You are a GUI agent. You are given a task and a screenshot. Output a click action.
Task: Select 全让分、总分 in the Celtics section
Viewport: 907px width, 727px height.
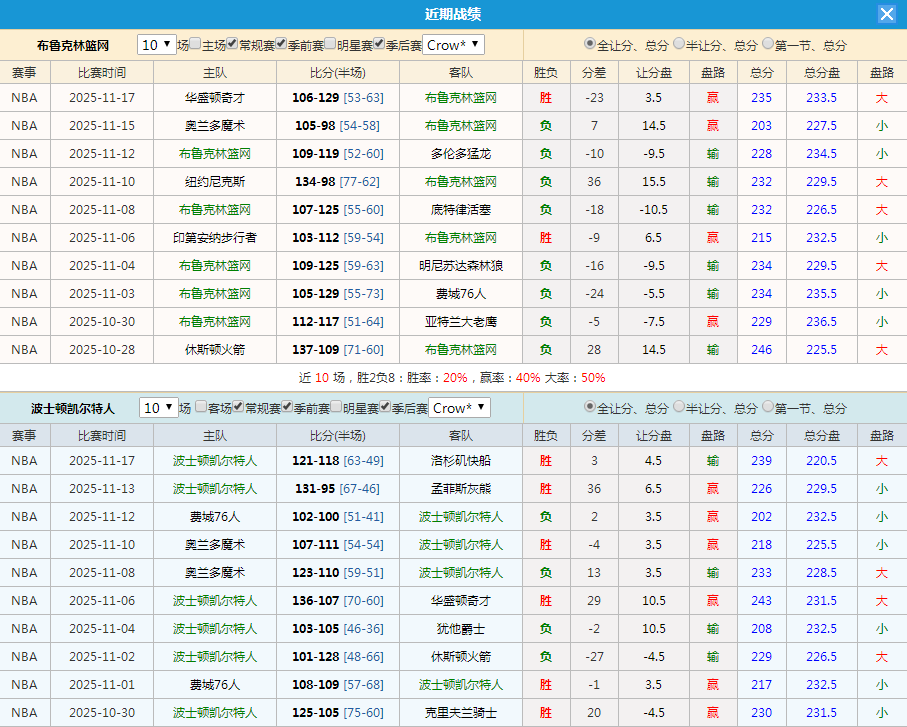pos(591,408)
